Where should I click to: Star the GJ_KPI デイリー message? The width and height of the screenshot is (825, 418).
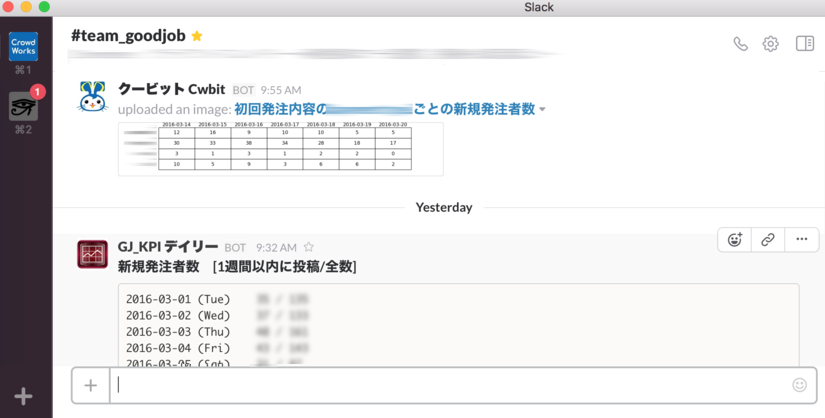click(x=309, y=247)
